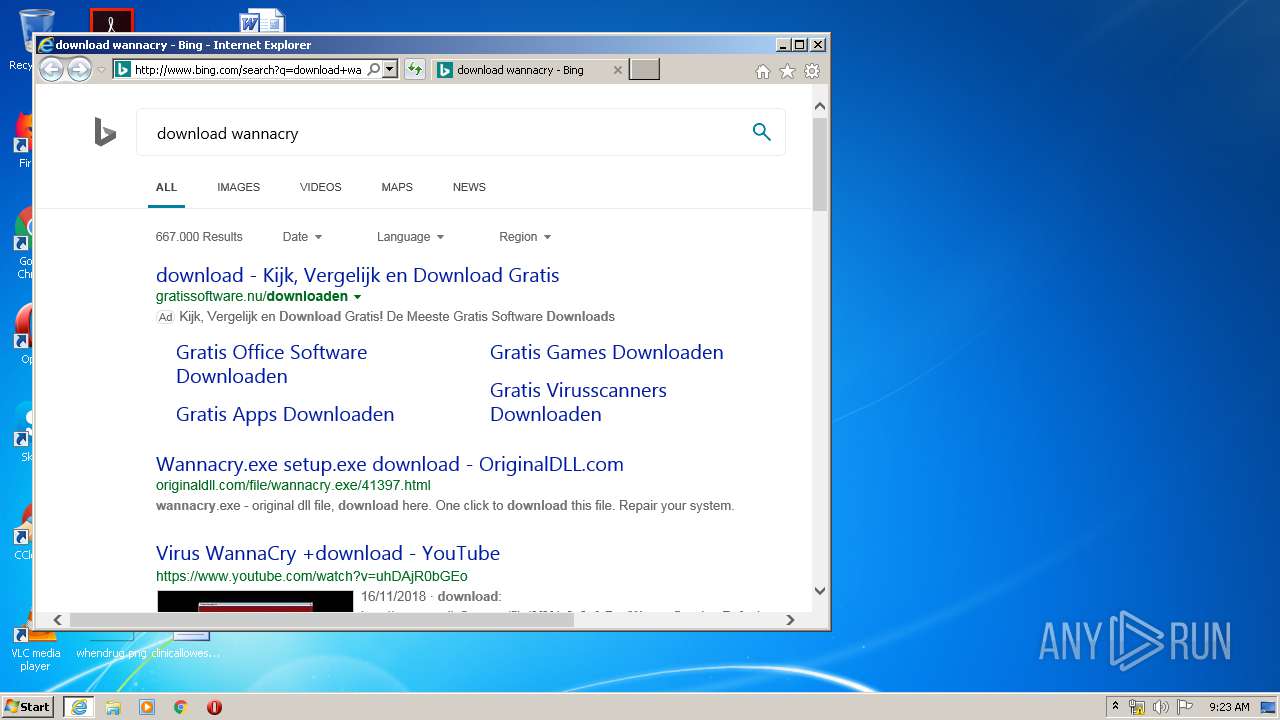Click the Refresh button beside the address bar
1280x720 pixels.
click(415, 70)
